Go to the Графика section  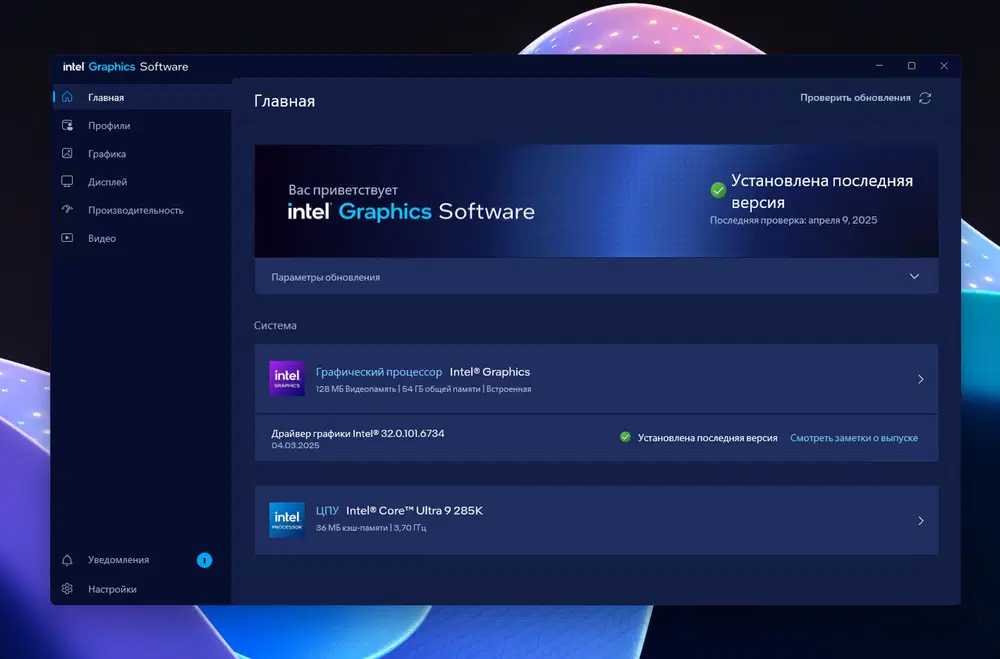point(142,153)
